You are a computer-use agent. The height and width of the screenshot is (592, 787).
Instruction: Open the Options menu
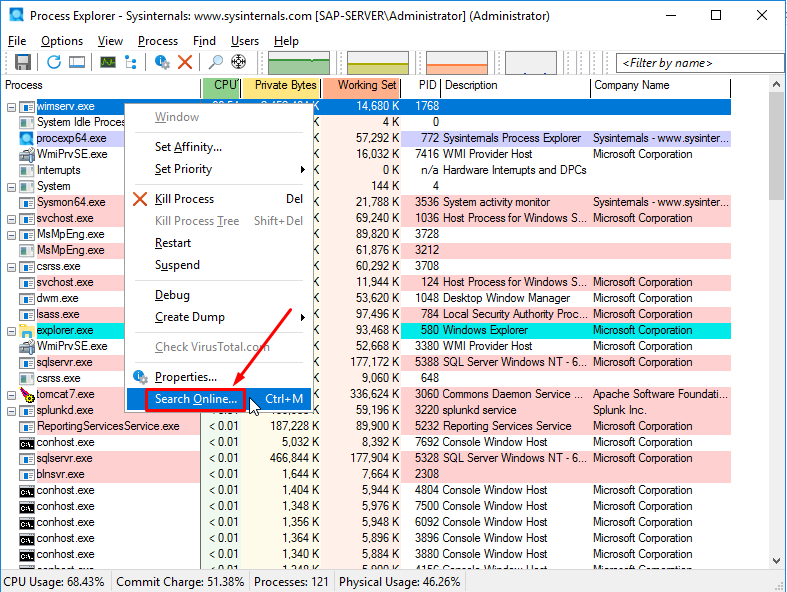point(62,41)
